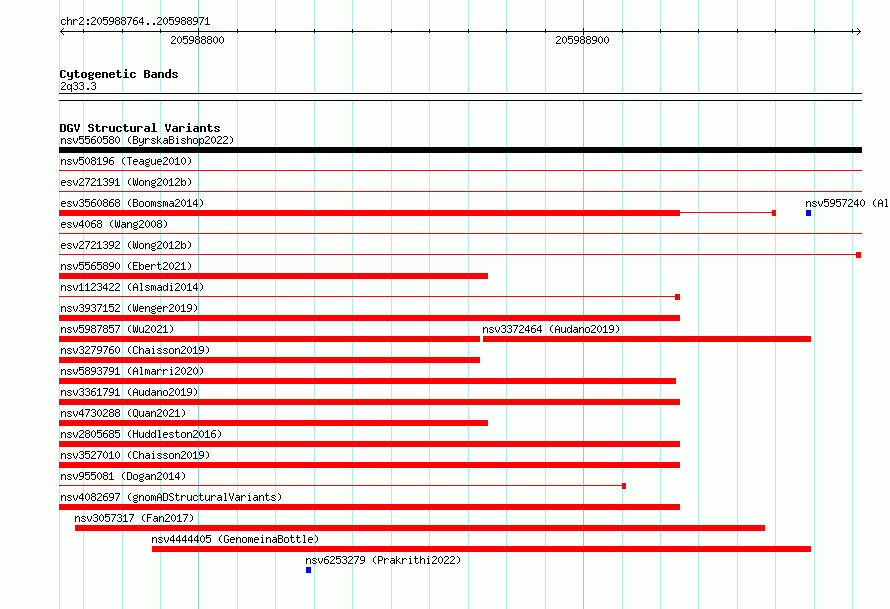Open the DGV Structural Variants track title
The width and height of the screenshot is (890, 609).
[140, 128]
